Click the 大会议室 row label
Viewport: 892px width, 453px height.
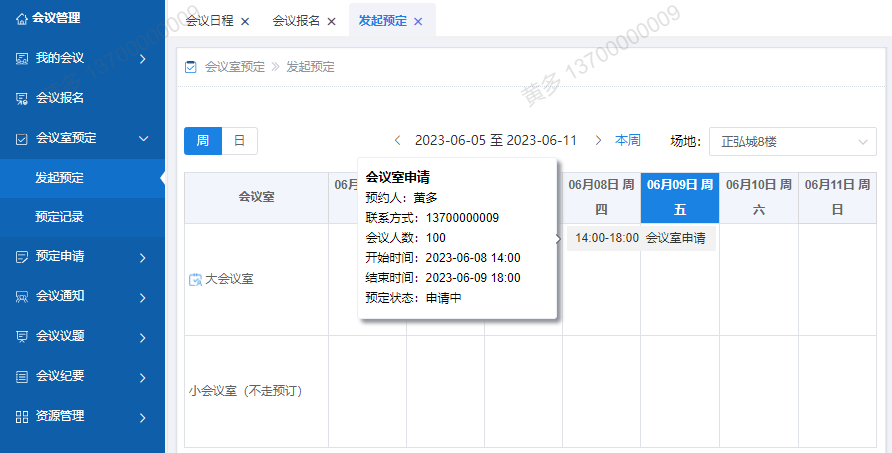coord(229,279)
